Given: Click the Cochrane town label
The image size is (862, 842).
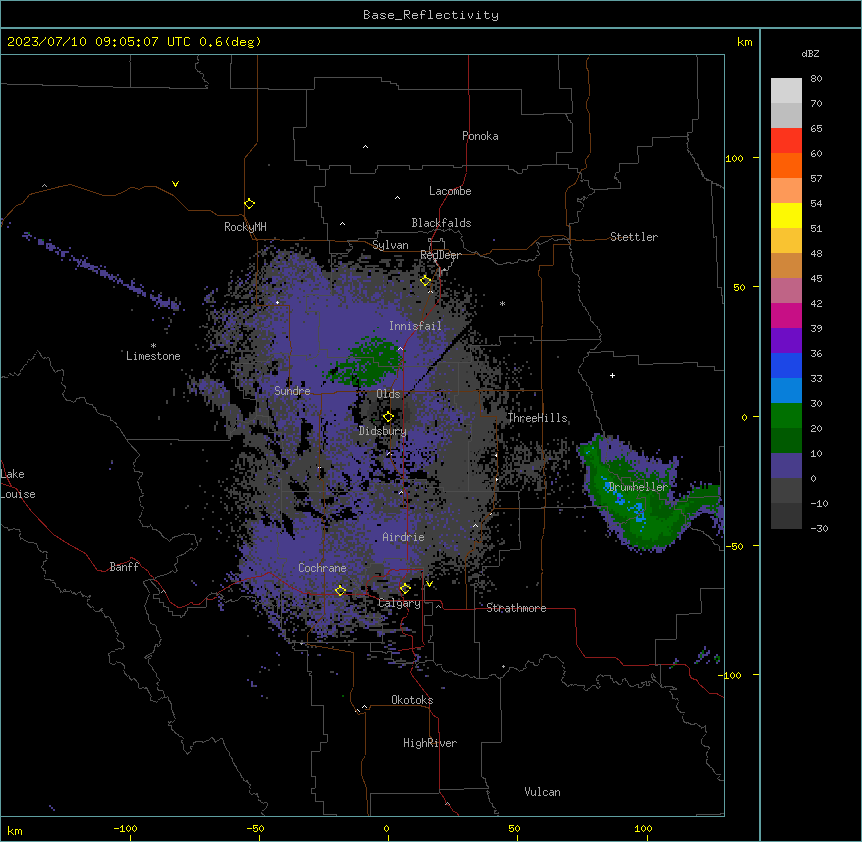Looking at the screenshot, I should [322, 568].
